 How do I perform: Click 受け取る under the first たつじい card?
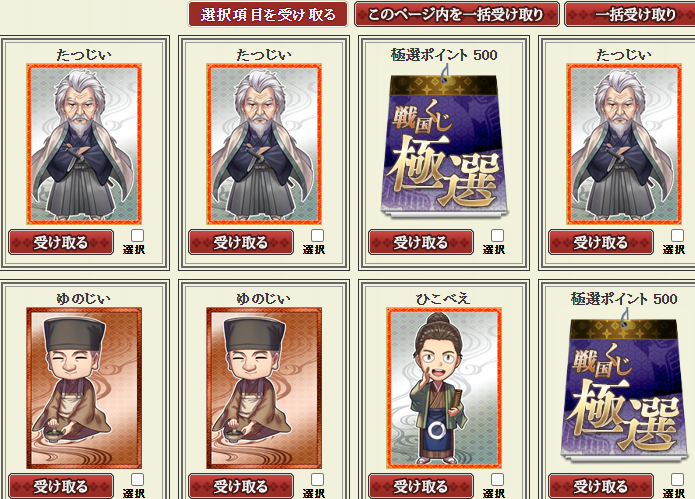coord(61,242)
